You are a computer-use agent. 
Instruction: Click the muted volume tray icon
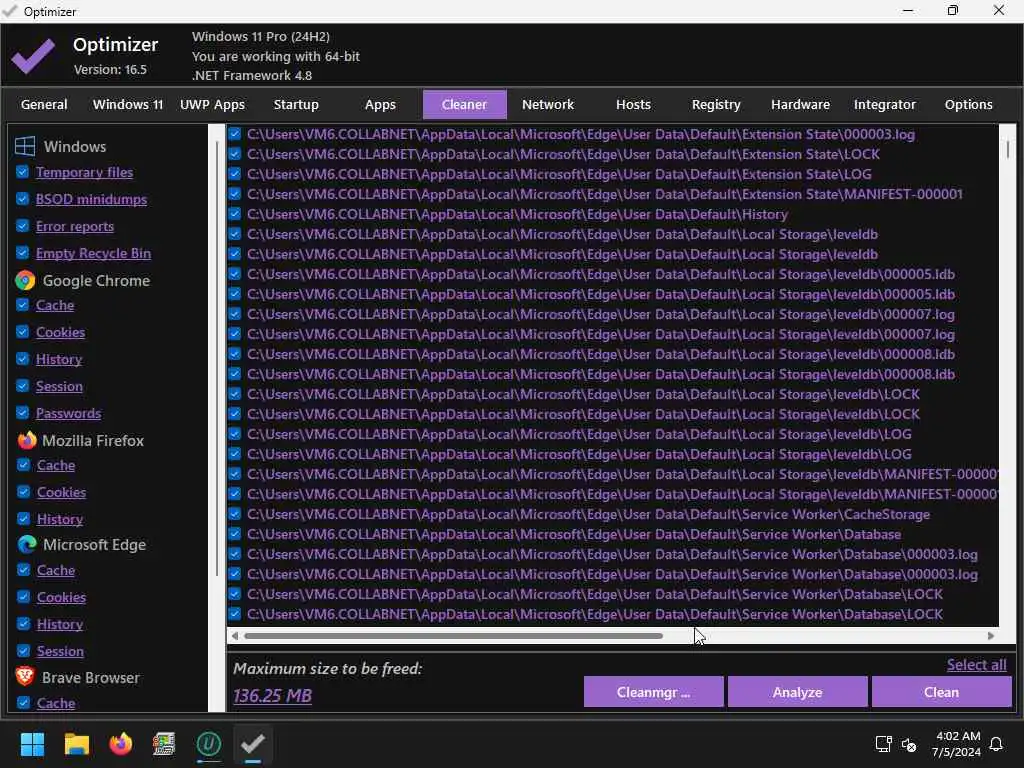tap(908, 744)
